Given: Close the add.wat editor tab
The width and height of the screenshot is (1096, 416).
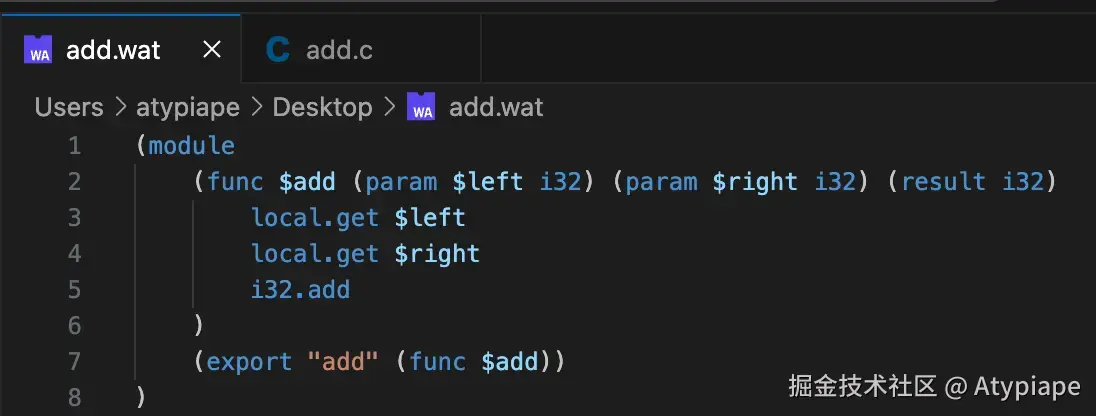Looking at the screenshot, I should 212,49.
